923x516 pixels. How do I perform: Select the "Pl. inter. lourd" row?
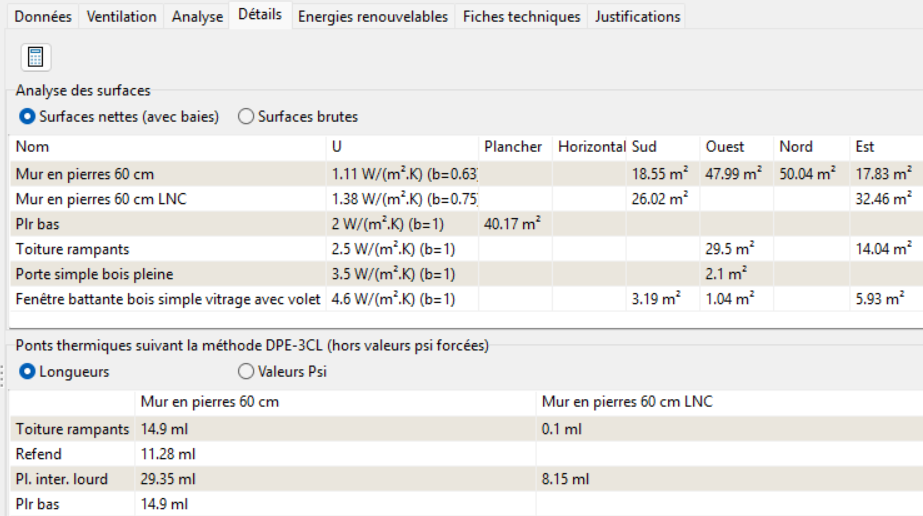(x=62, y=479)
